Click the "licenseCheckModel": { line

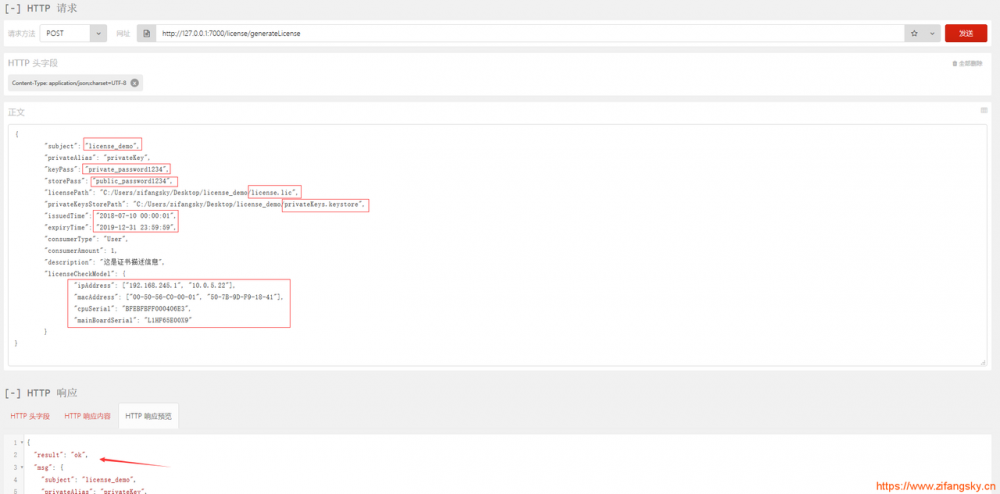pyautogui.click(x=84, y=273)
